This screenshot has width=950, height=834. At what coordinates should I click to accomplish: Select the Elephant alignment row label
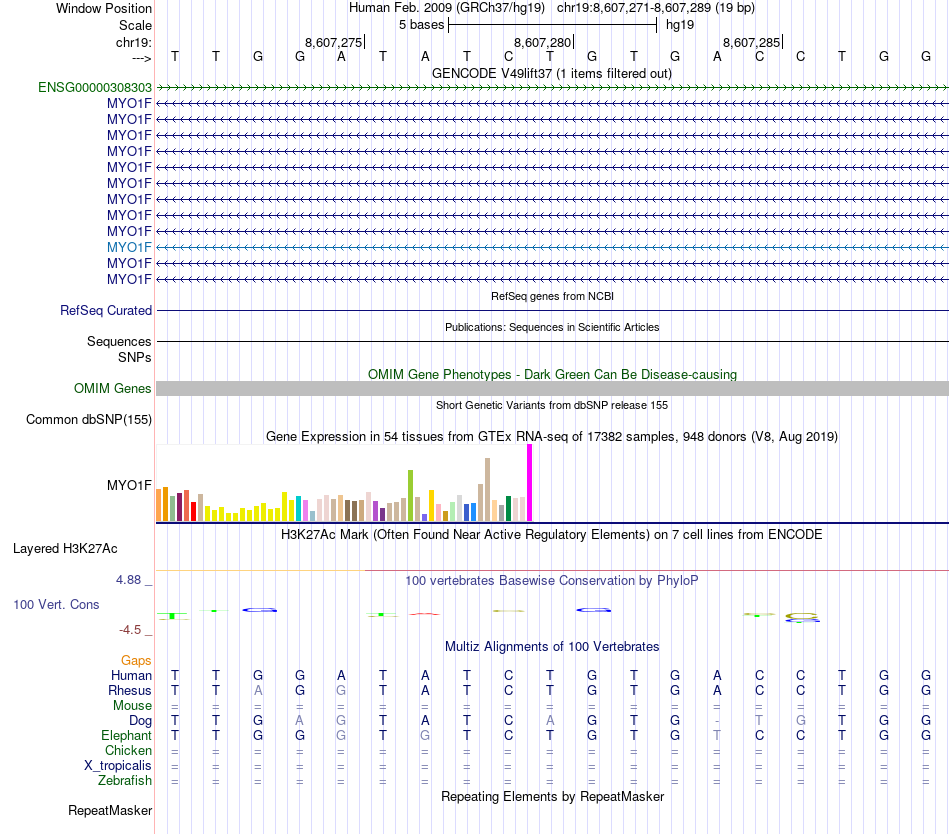(x=126, y=735)
